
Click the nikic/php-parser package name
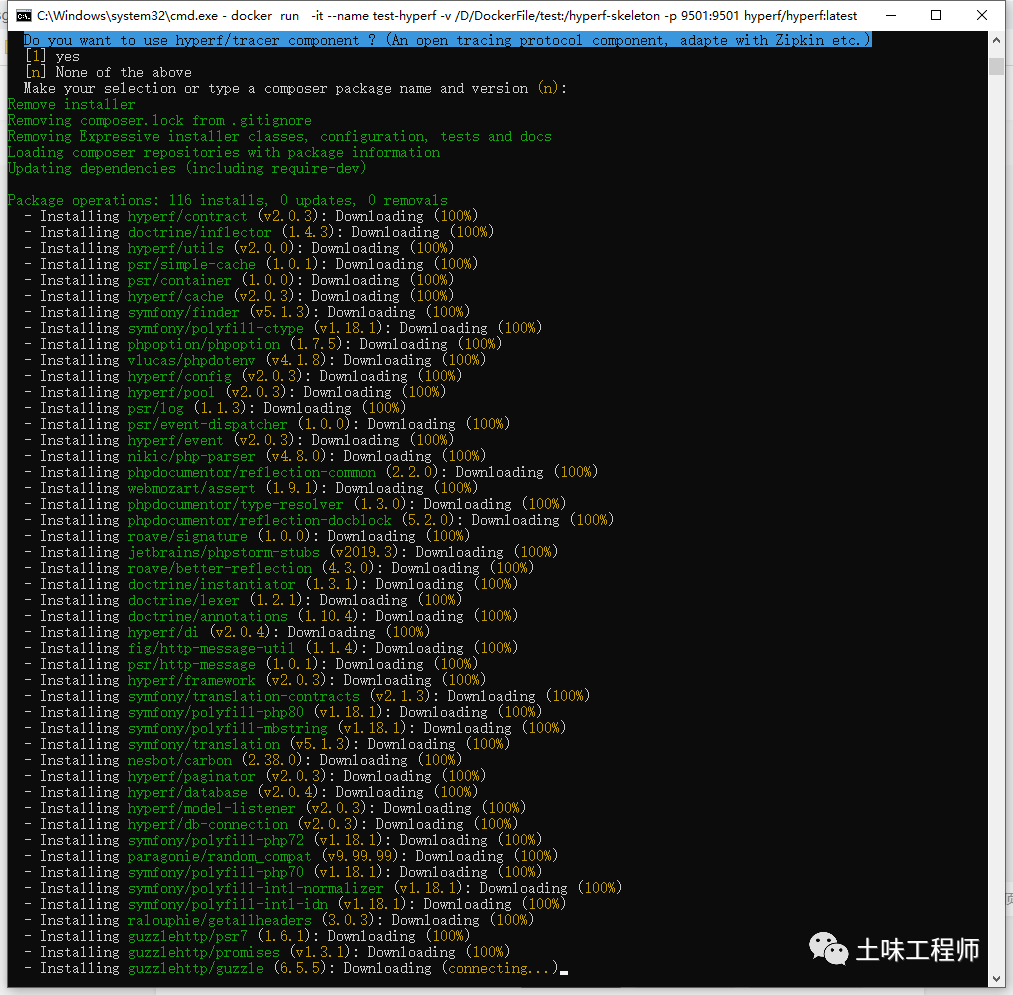[x=192, y=456]
